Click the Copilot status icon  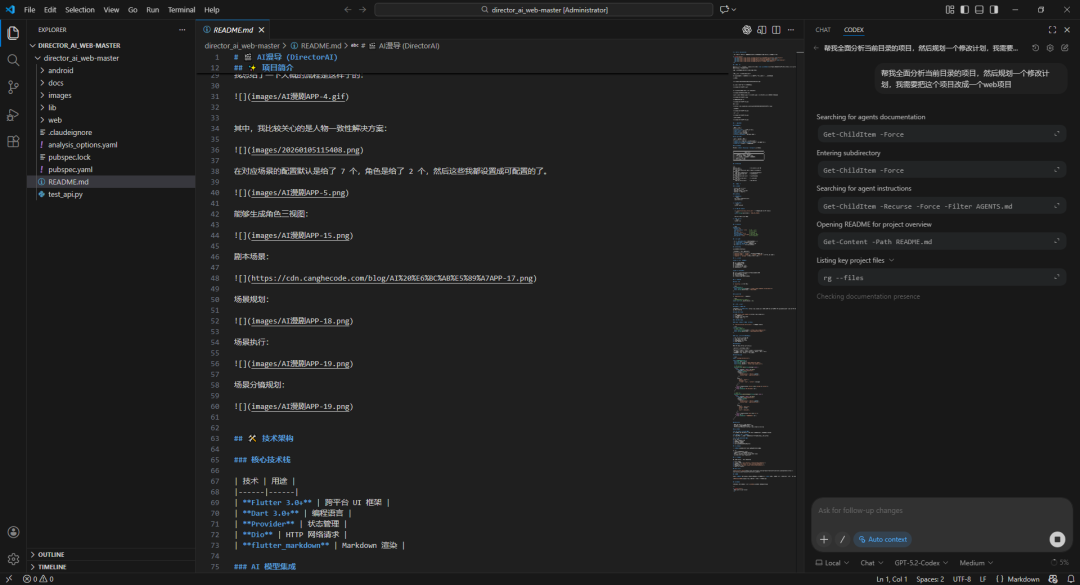coord(1053,579)
